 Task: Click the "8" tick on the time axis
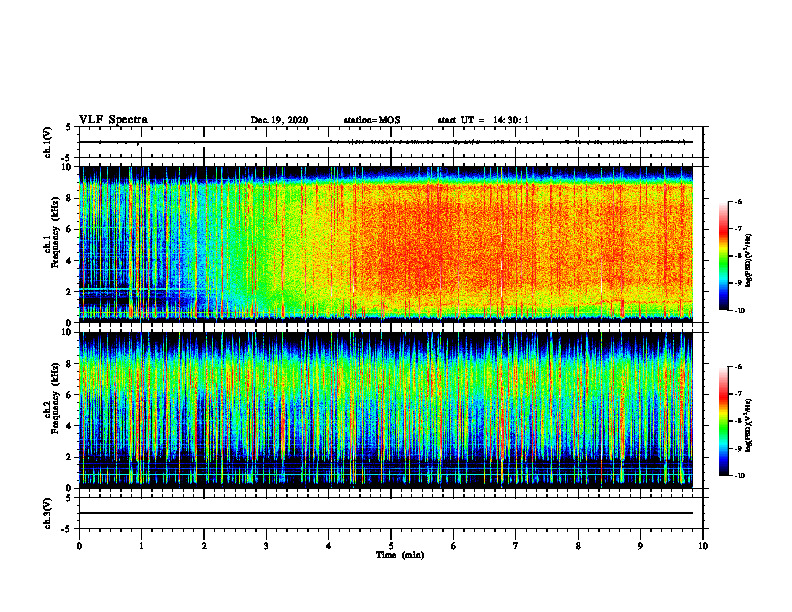click(578, 546)
